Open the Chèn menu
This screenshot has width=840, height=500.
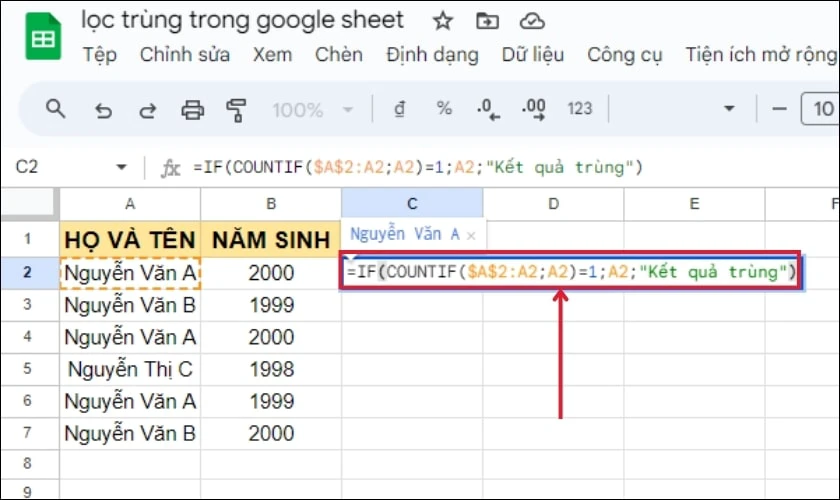[x=339, y=55]
